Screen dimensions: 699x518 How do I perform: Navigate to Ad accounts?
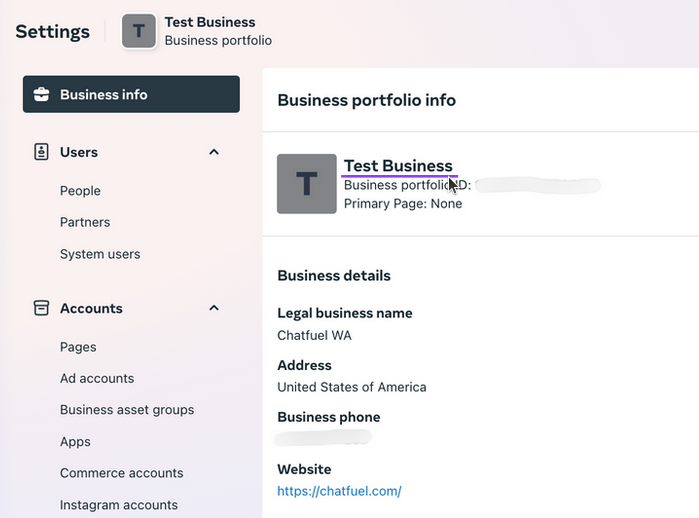pos(97,378)
